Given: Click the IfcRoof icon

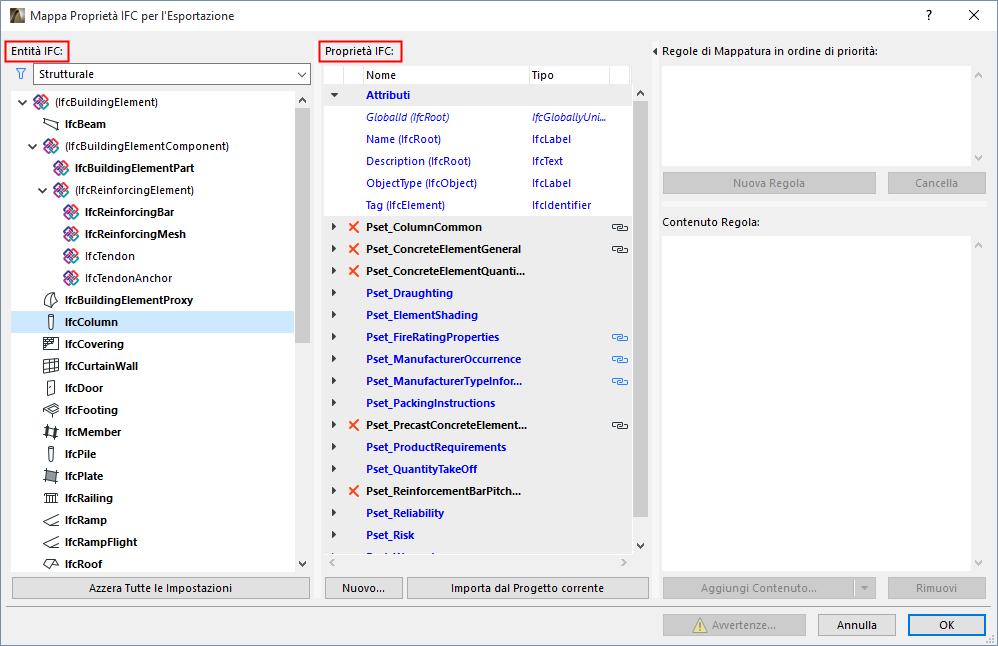Looking at the screenshot, I should tap(51, 564).
